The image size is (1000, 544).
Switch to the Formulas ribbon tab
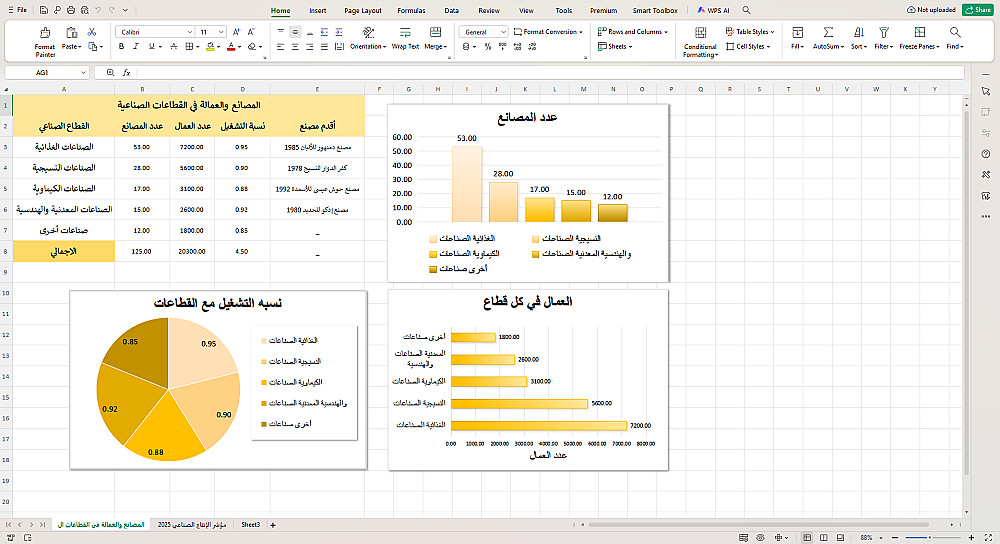(x=411, y=10)
